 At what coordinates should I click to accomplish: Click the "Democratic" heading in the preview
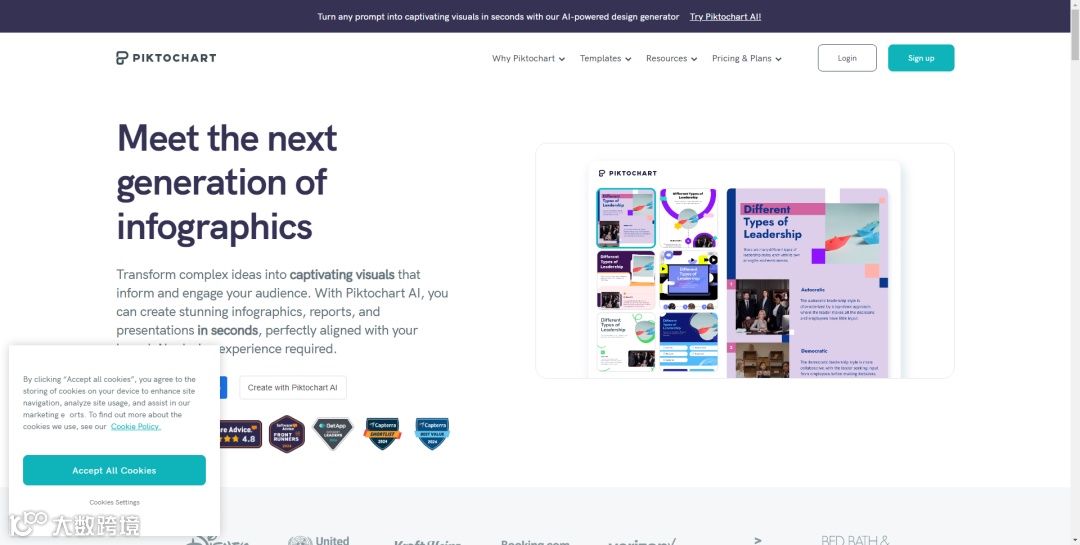point(814,351)
